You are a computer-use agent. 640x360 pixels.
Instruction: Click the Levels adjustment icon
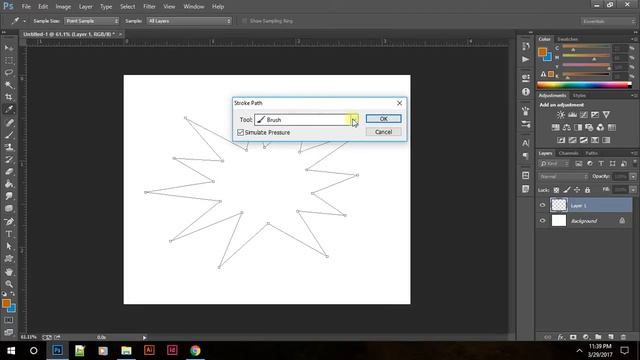[x=572, y=115]
